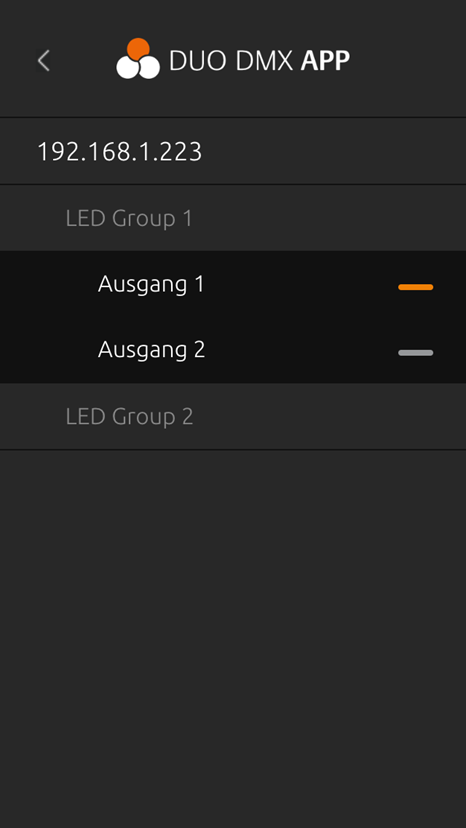This screenshot has width=466, height=828.
Task: Click the gray status bar for Ausgang 2
Action: click(416, 353)
